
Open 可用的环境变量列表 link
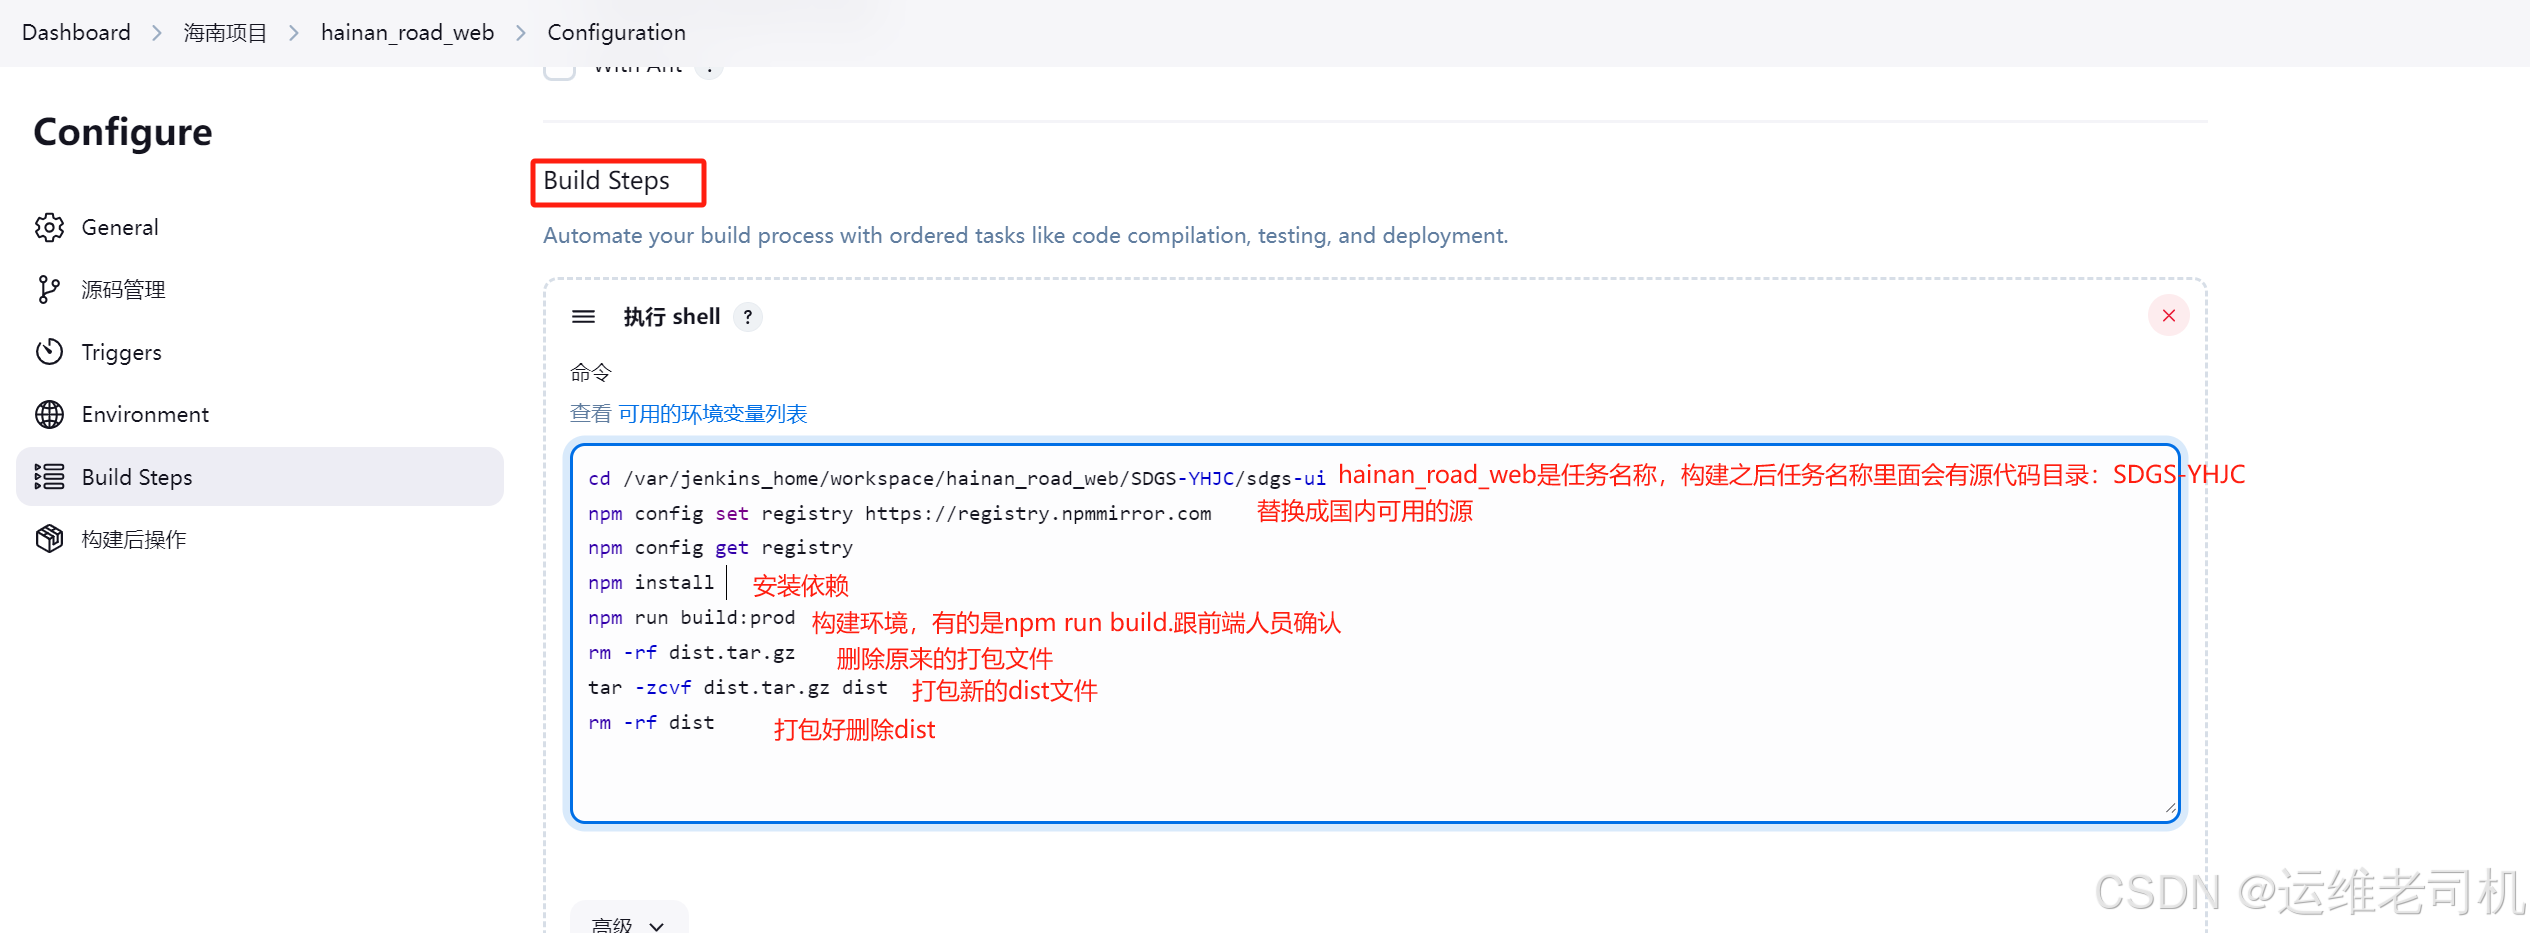(x=712, y=414)
